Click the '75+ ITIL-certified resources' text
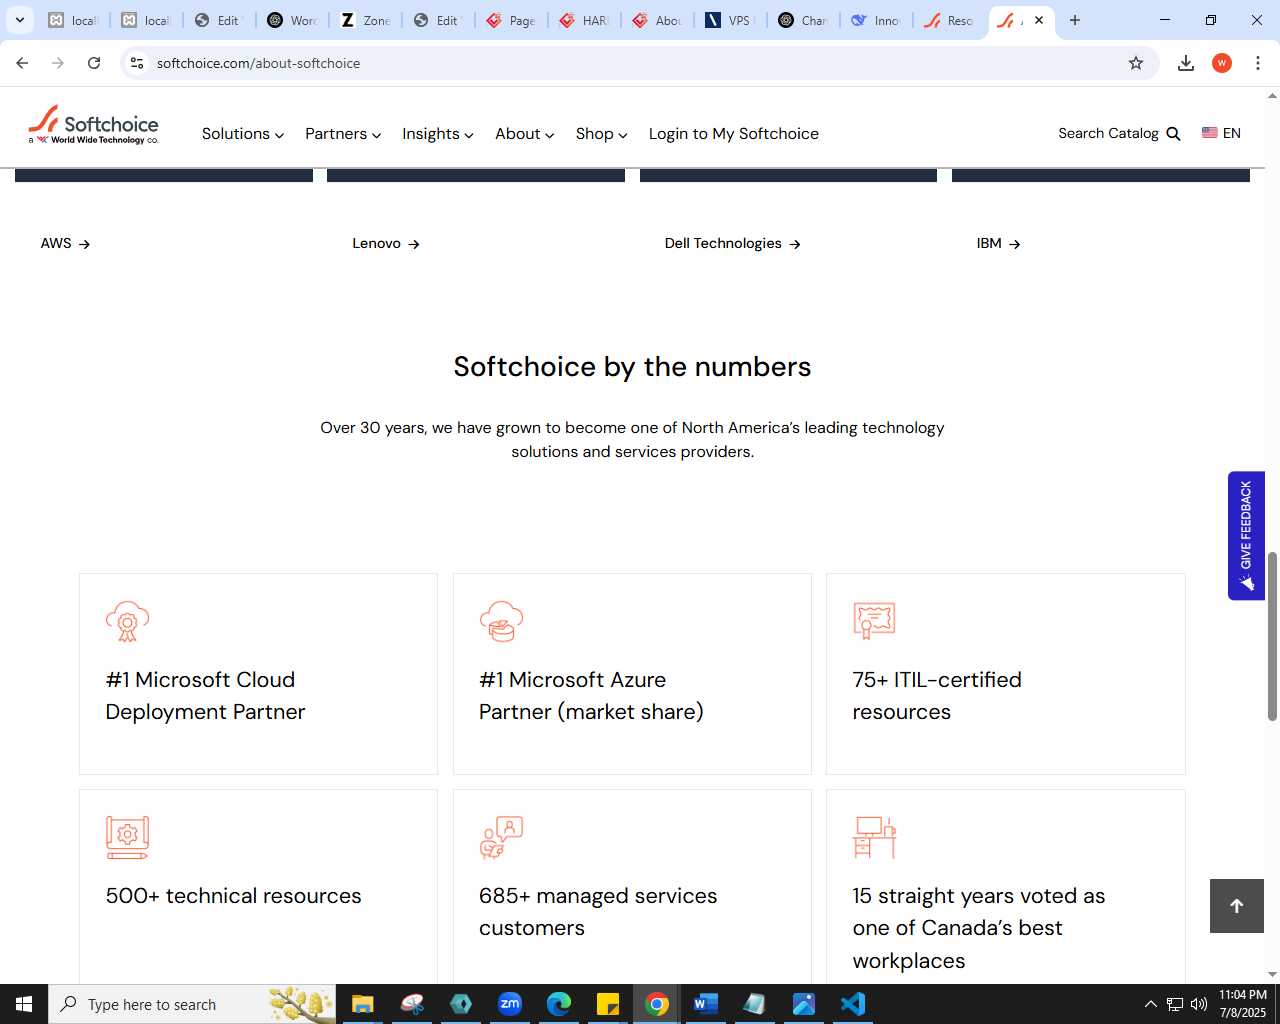 coord(937,696)
